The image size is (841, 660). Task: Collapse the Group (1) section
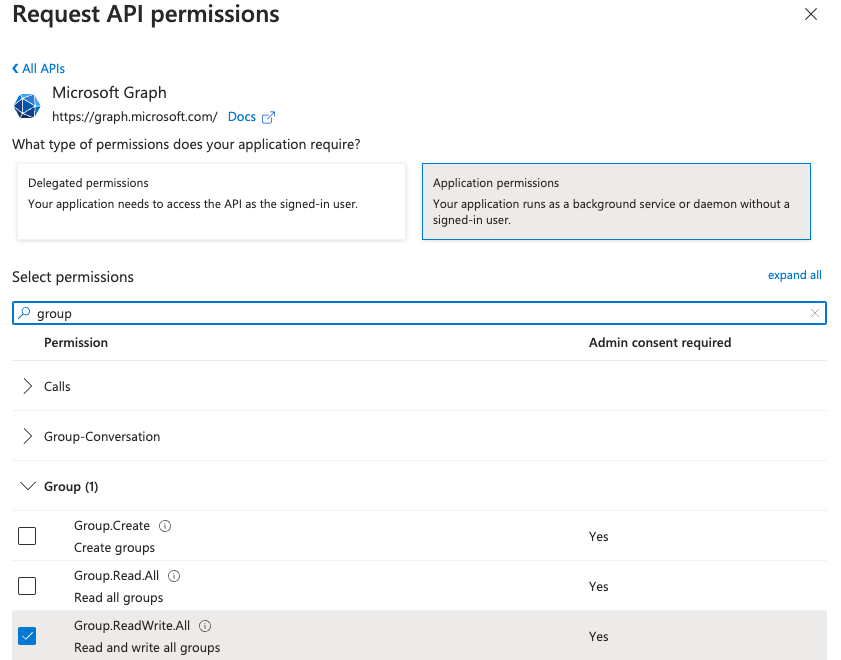(27, 486)
